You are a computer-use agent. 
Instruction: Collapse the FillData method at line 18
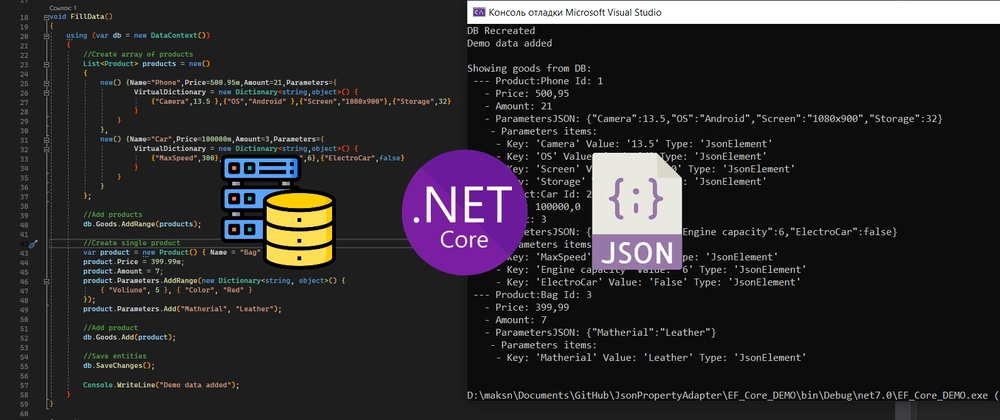click(47, 15)
